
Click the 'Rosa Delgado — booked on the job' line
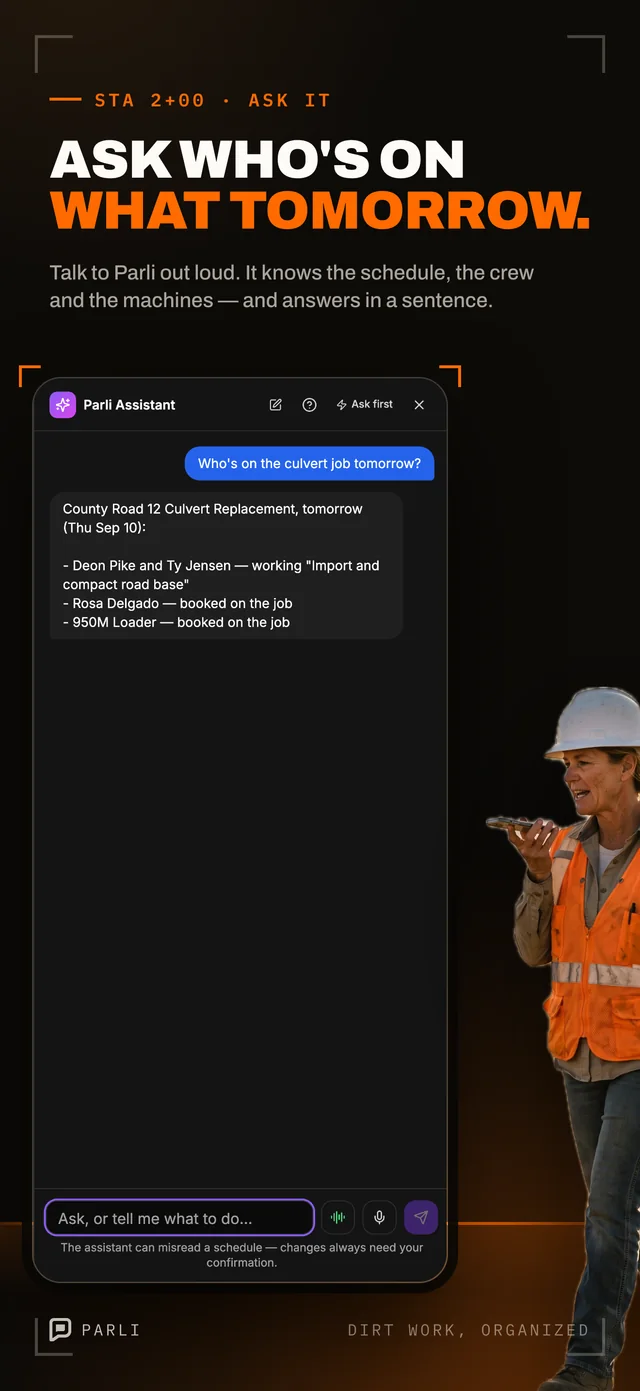[x=178, y=603]
